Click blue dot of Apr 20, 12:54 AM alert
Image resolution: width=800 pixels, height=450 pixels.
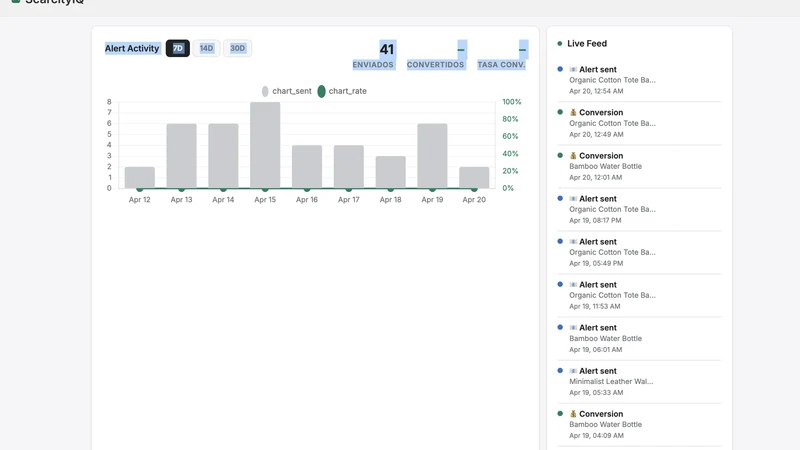(560, 69)
